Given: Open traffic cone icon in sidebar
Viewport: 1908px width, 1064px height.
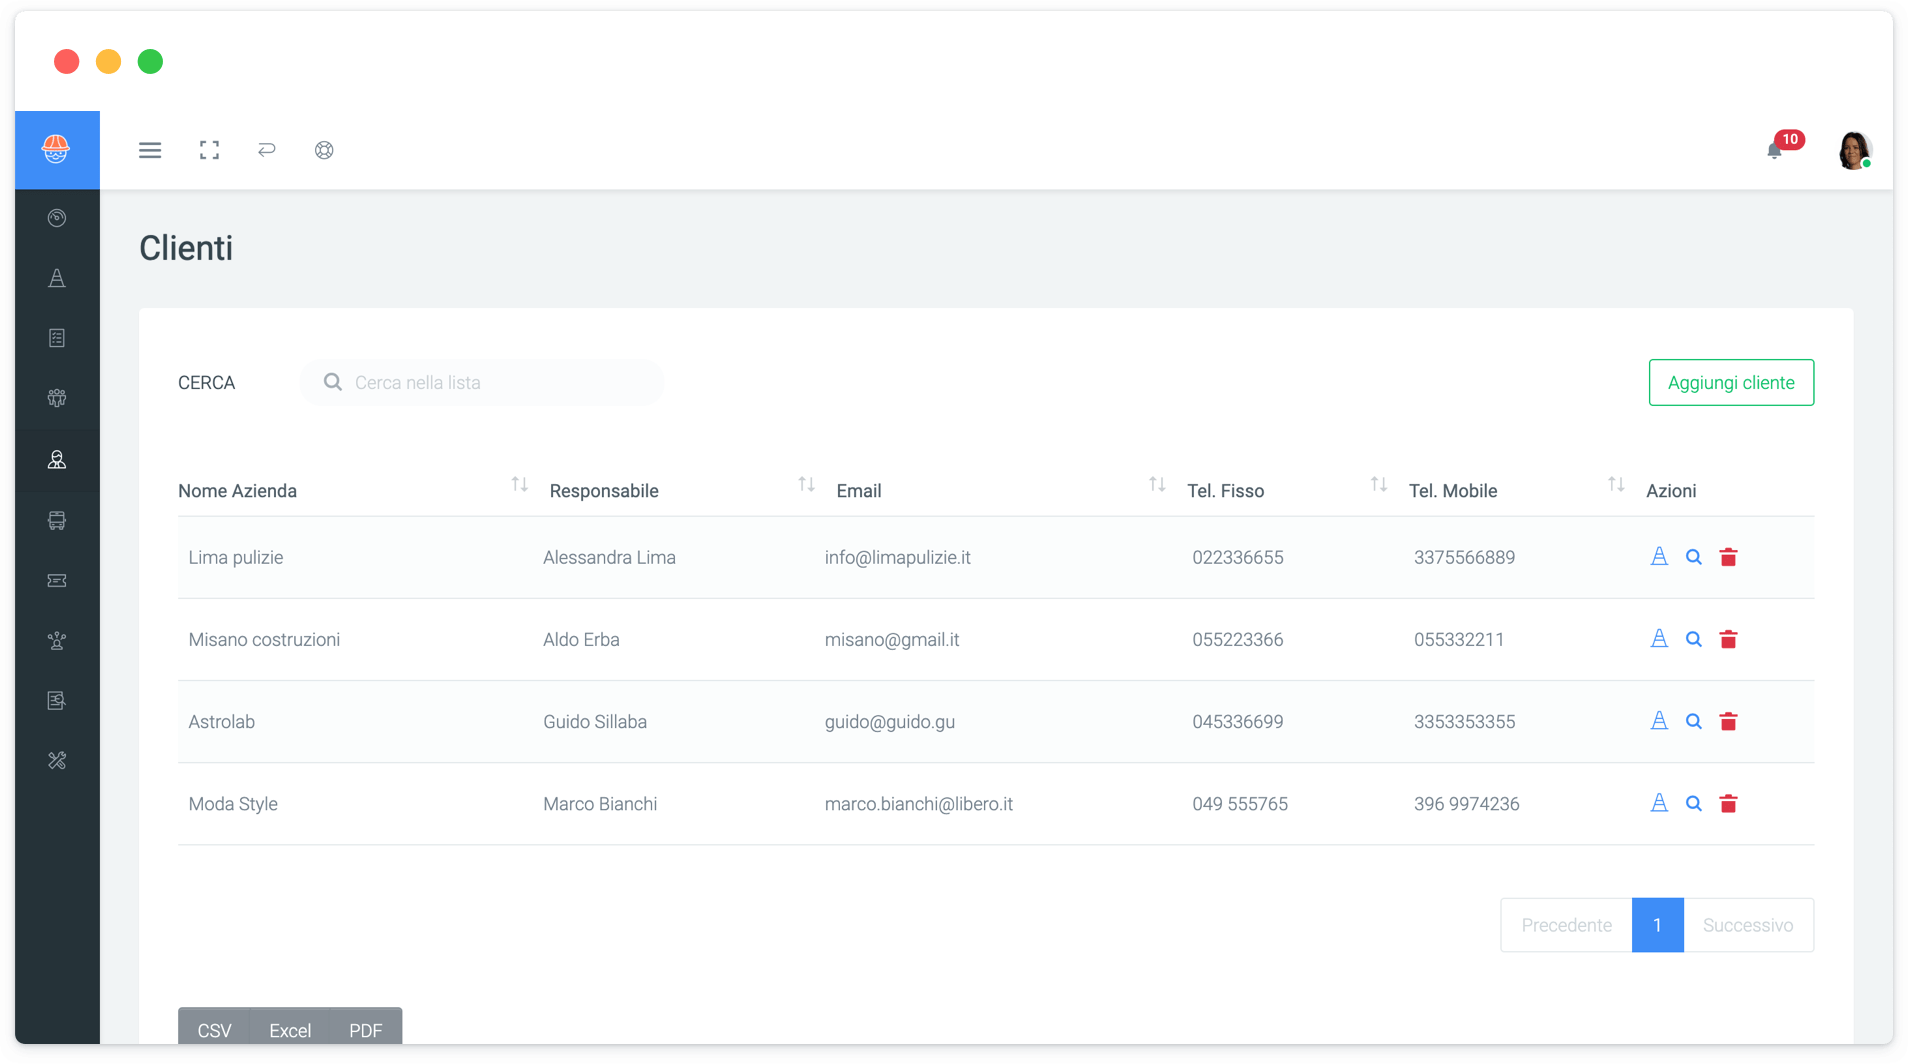Looking at the screenshot, I should (57, 278).
